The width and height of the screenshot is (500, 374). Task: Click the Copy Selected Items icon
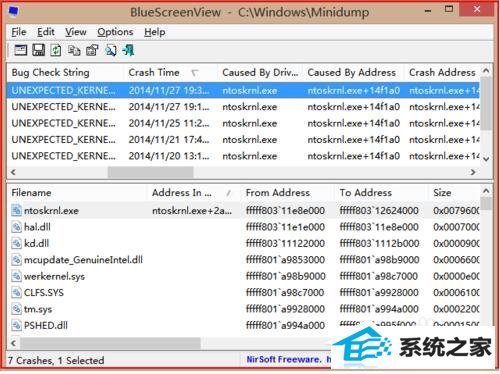pos(74,50)
